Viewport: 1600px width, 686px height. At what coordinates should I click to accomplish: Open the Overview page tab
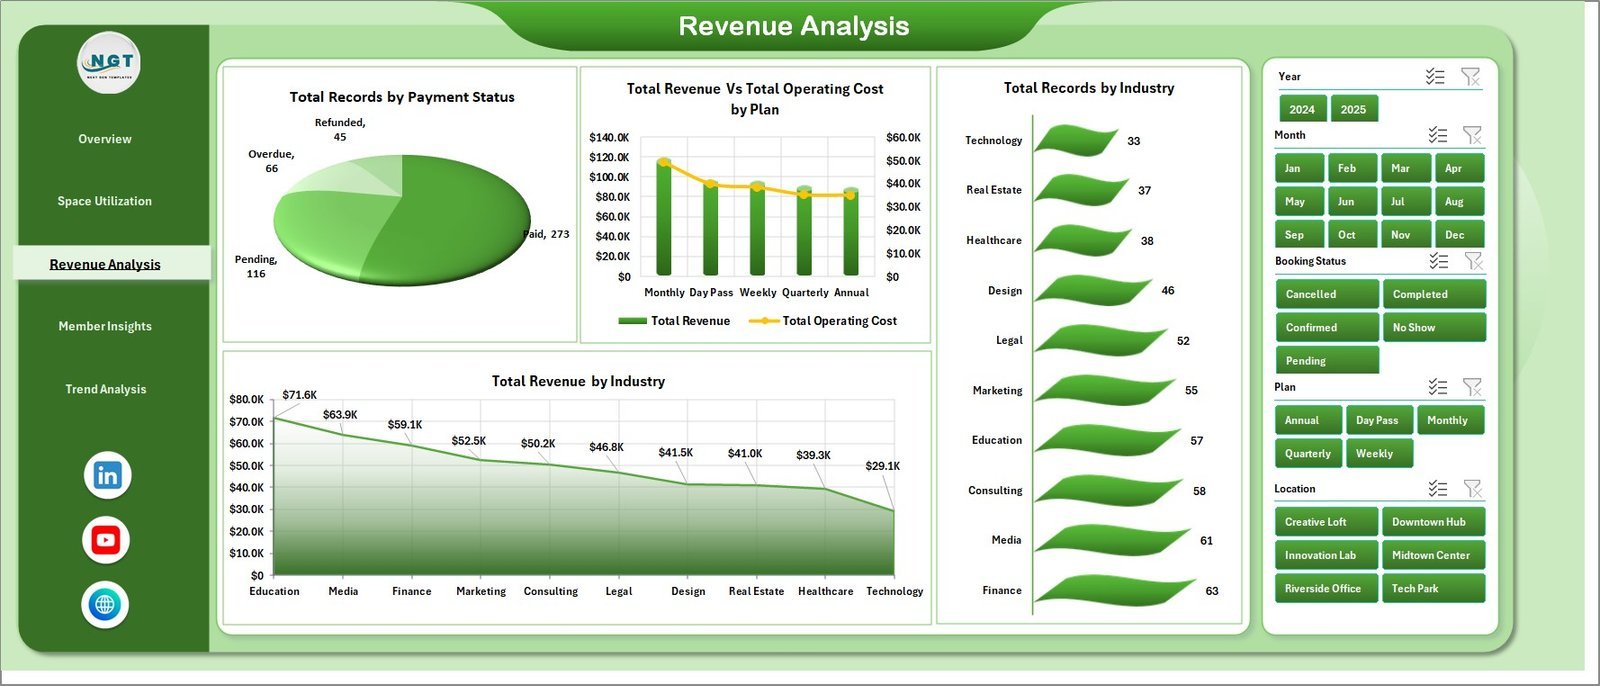(105, 139)
